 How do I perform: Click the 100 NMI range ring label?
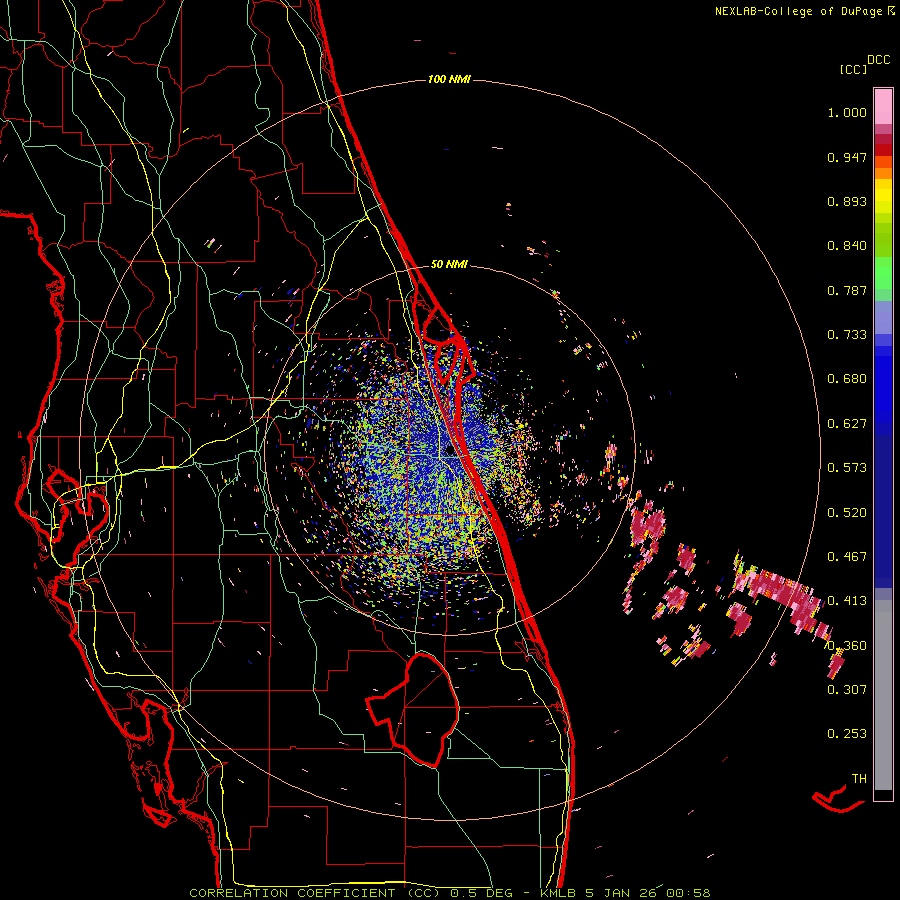(449, 79)
